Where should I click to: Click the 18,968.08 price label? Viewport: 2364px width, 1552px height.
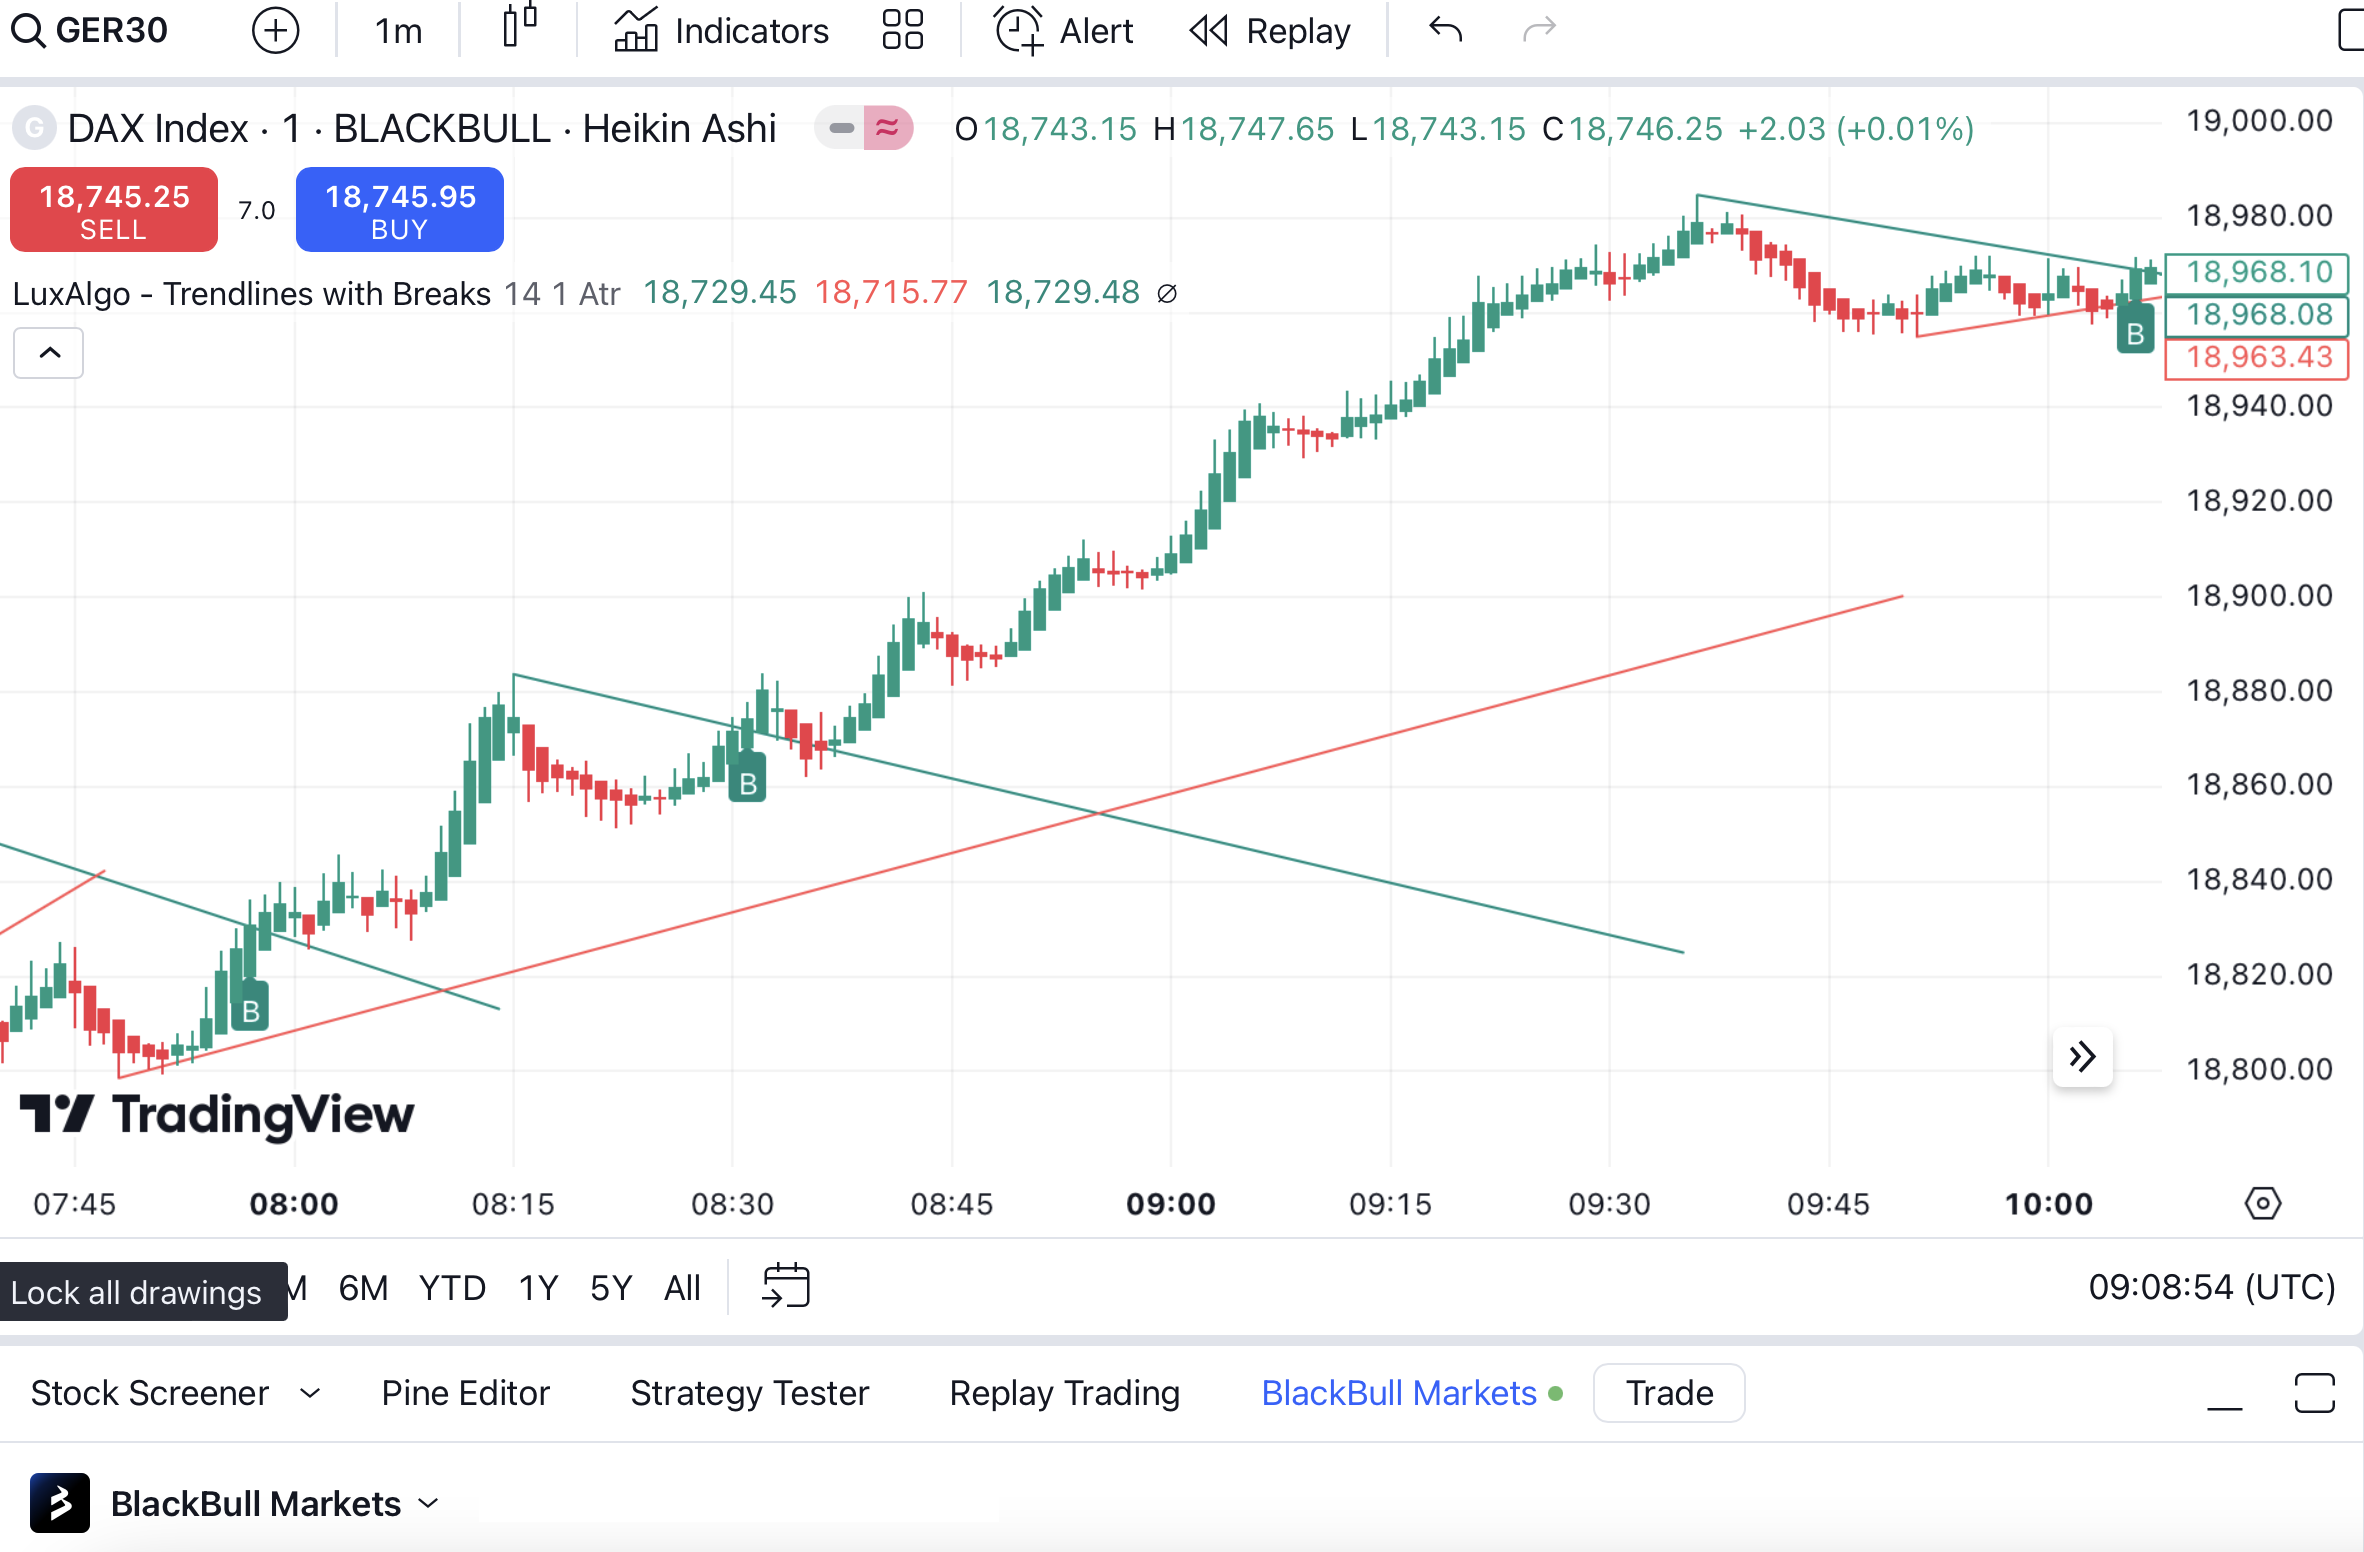(2257, 315)
